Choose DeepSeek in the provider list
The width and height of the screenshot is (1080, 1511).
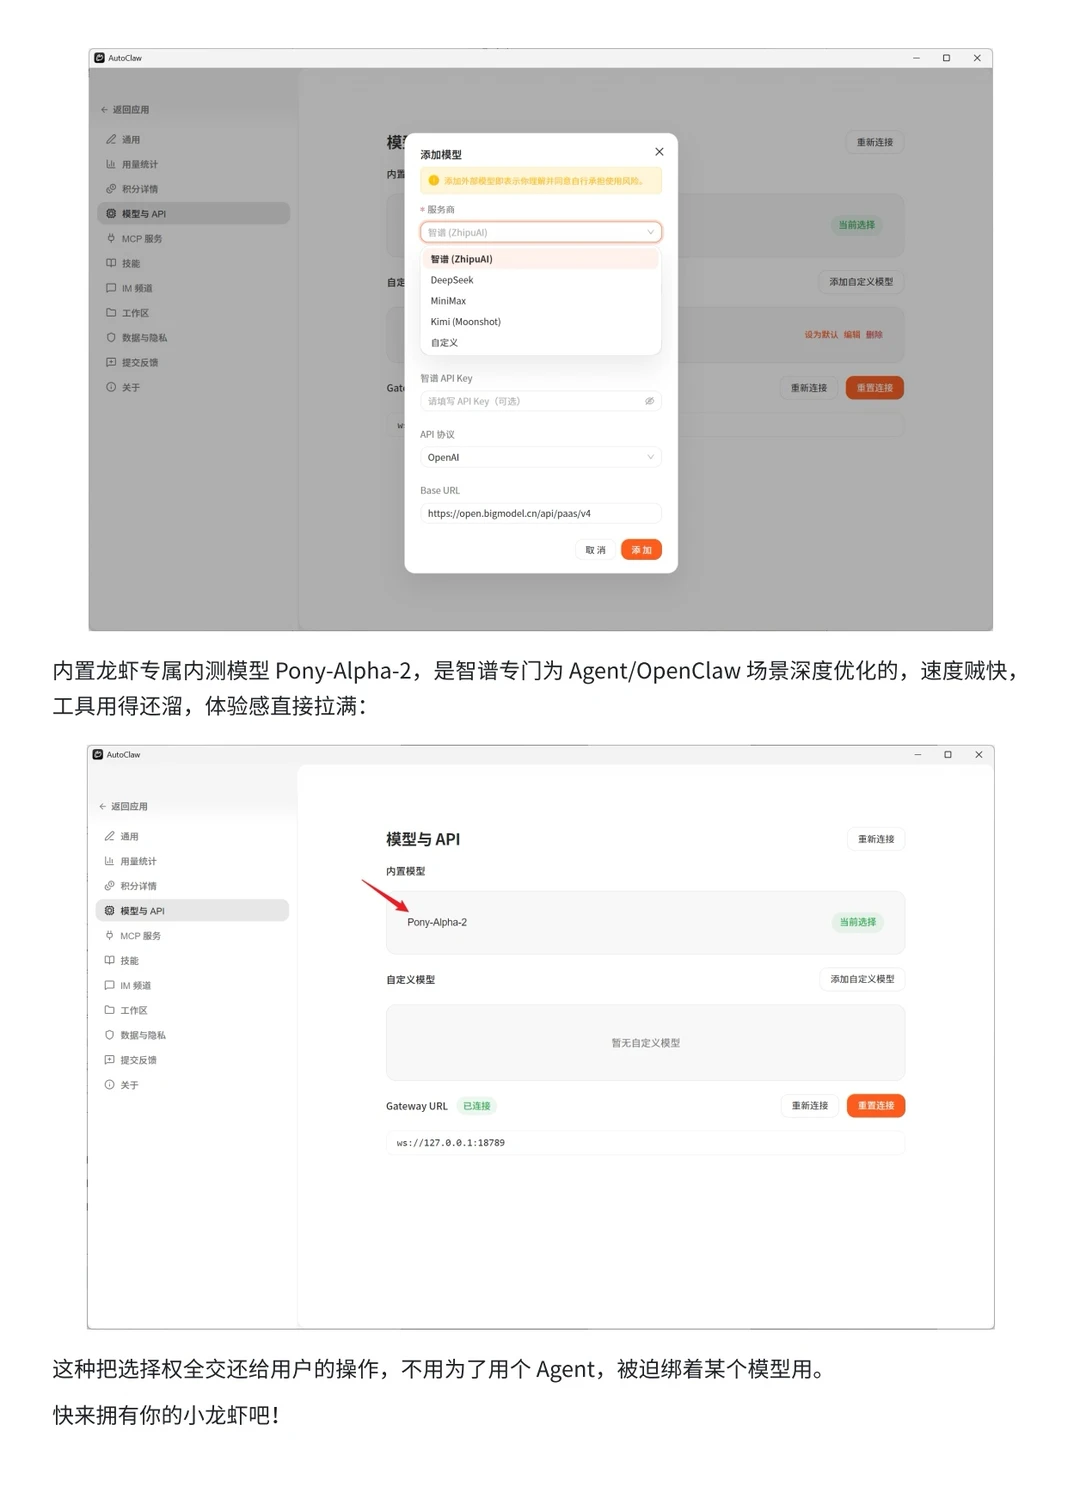click(x=541, y=280)
